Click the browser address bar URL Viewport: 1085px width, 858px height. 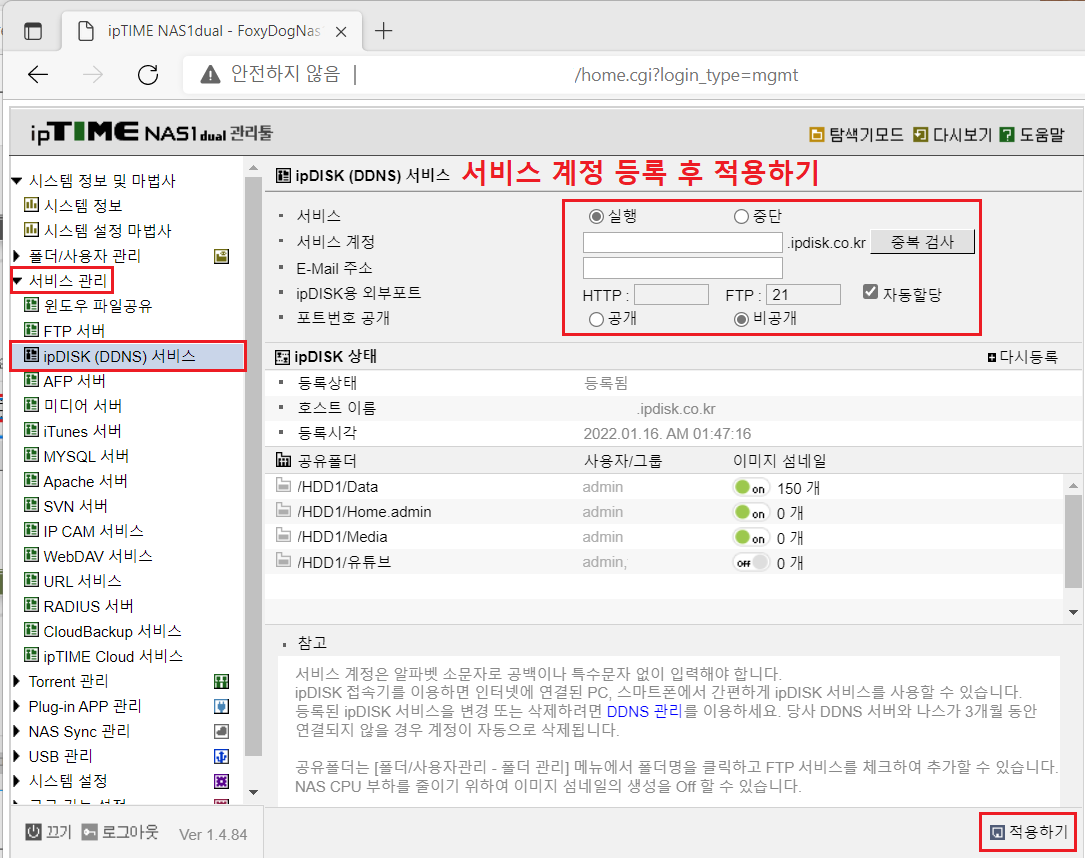point(686,75)
